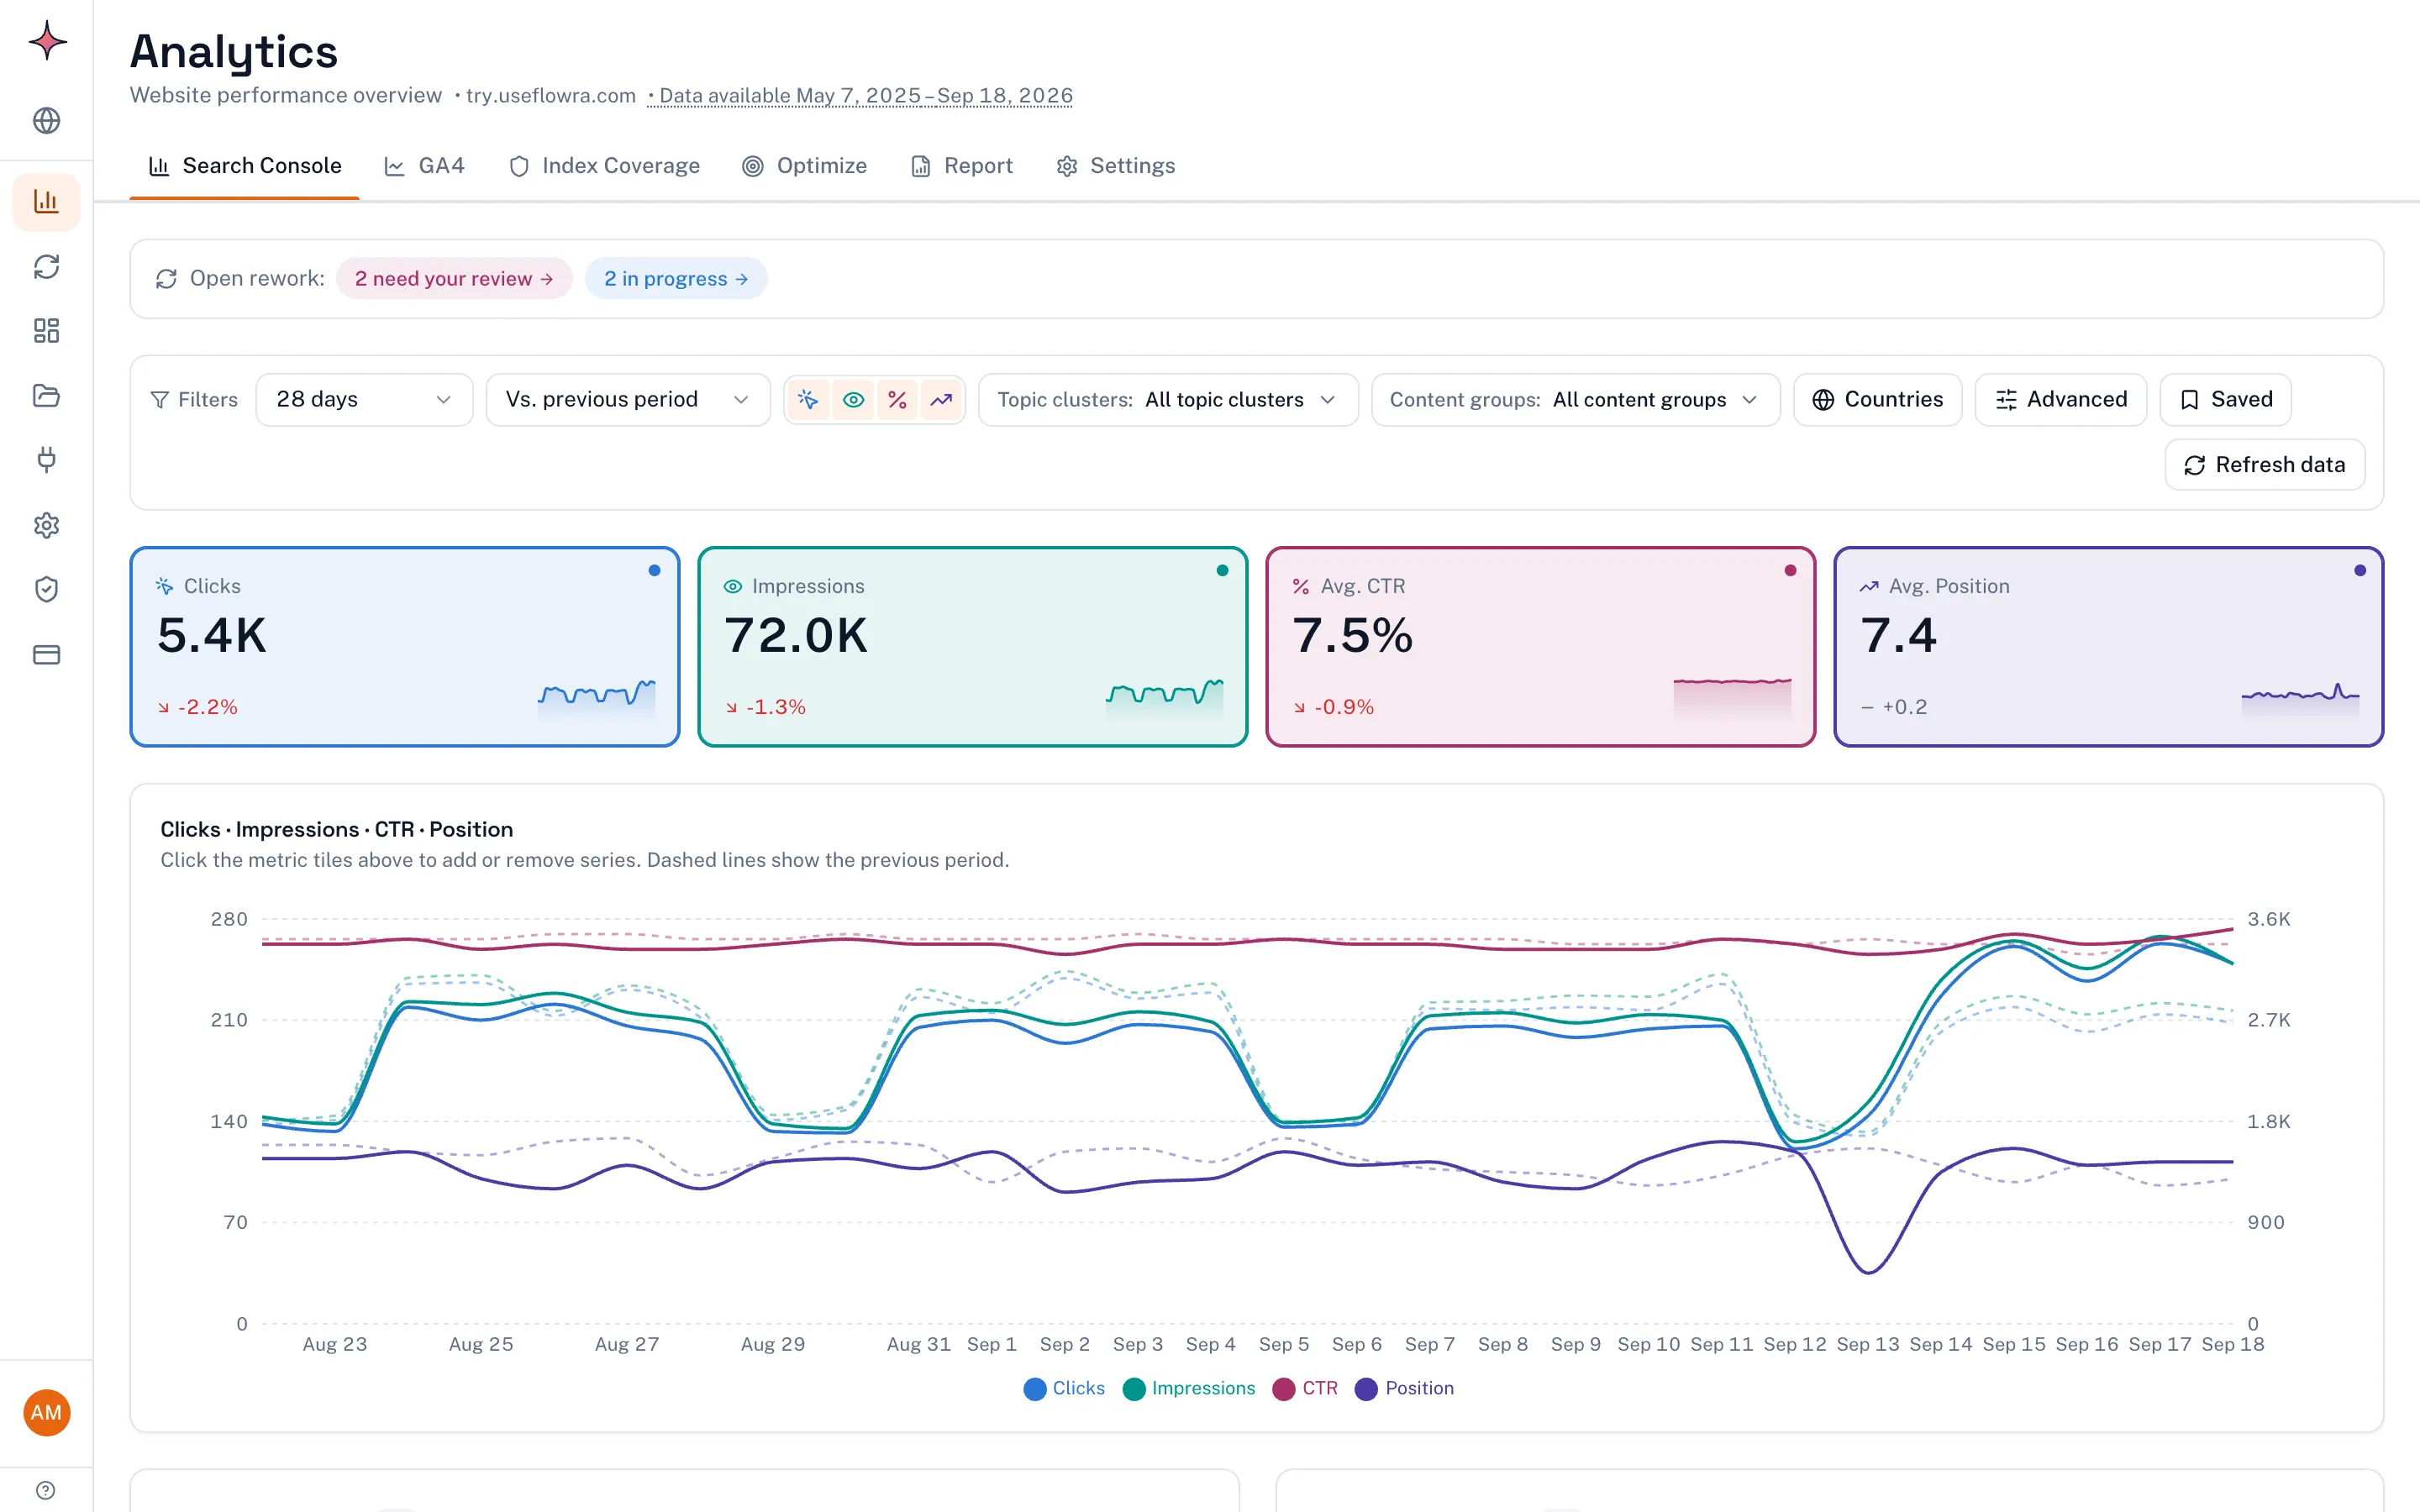Toggle the impressions eye filter icon
This screenshot has width=2420, height=1512.
pos(853,400)
